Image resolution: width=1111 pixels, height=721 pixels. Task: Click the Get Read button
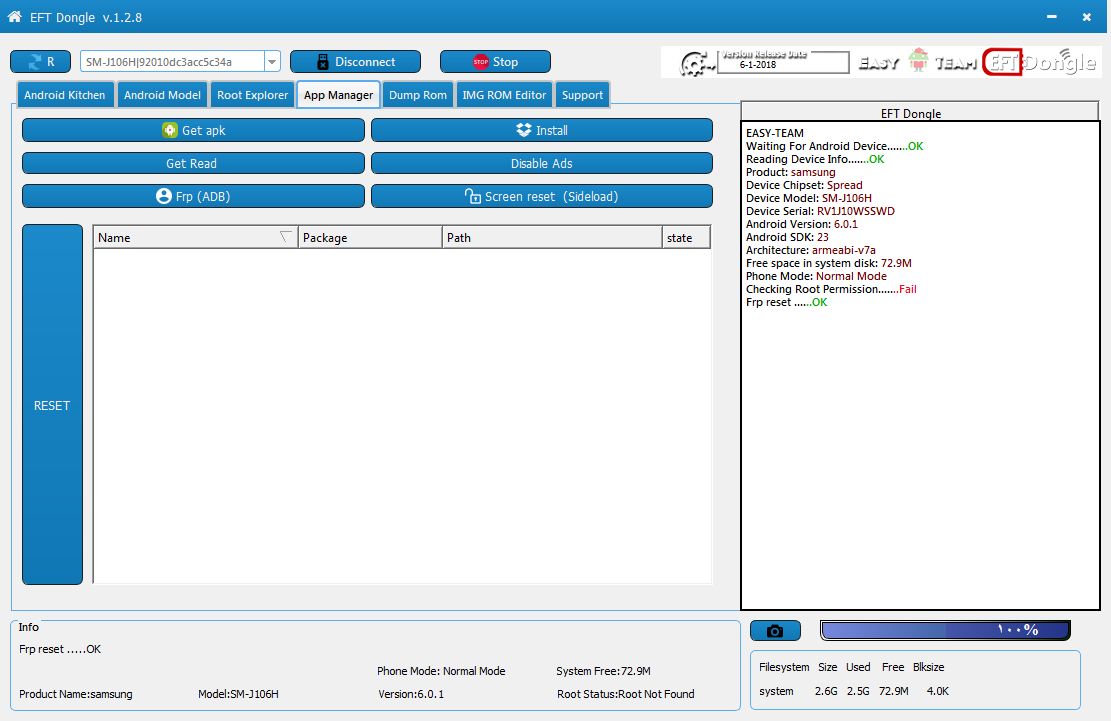(x=193, y=164)
